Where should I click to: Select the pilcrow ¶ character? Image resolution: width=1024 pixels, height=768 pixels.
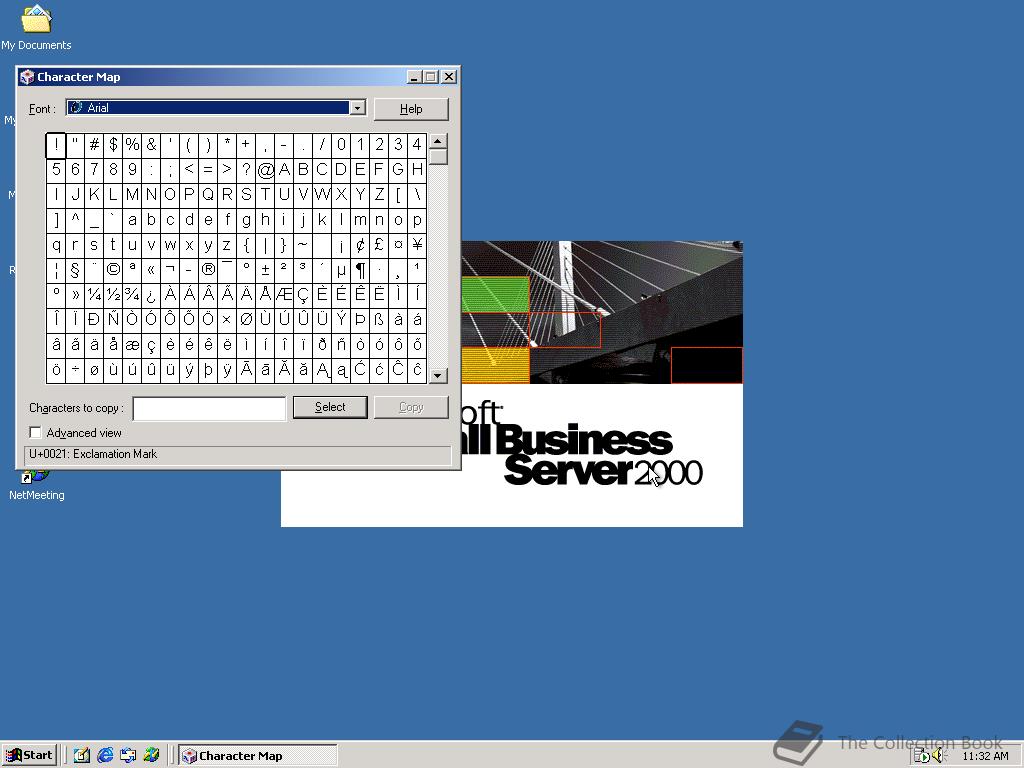360,270
